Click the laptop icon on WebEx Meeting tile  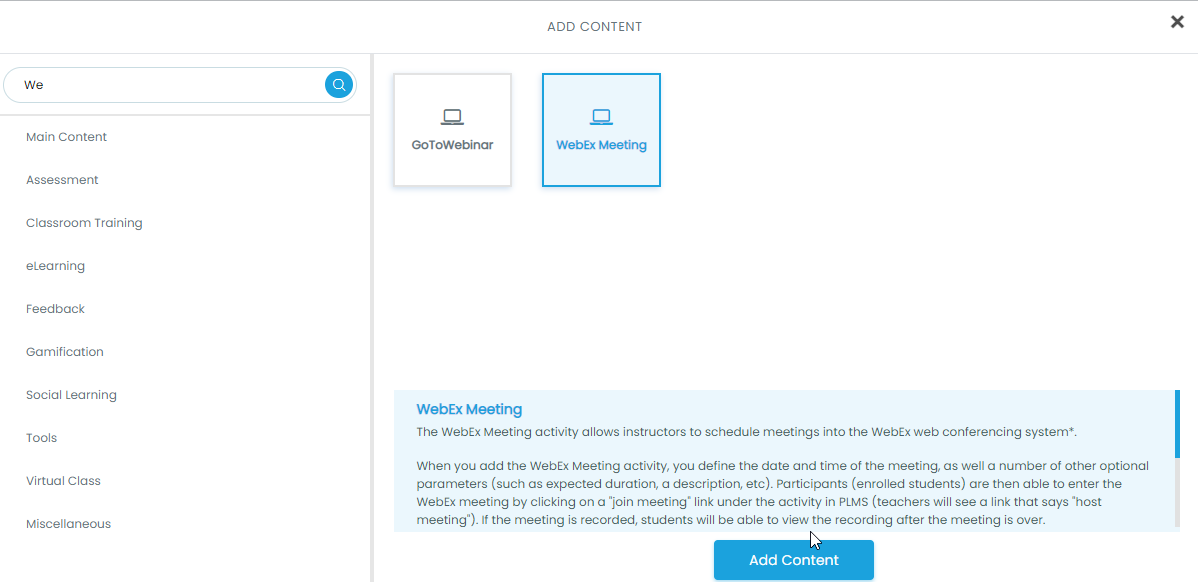[x=601, y=118]
